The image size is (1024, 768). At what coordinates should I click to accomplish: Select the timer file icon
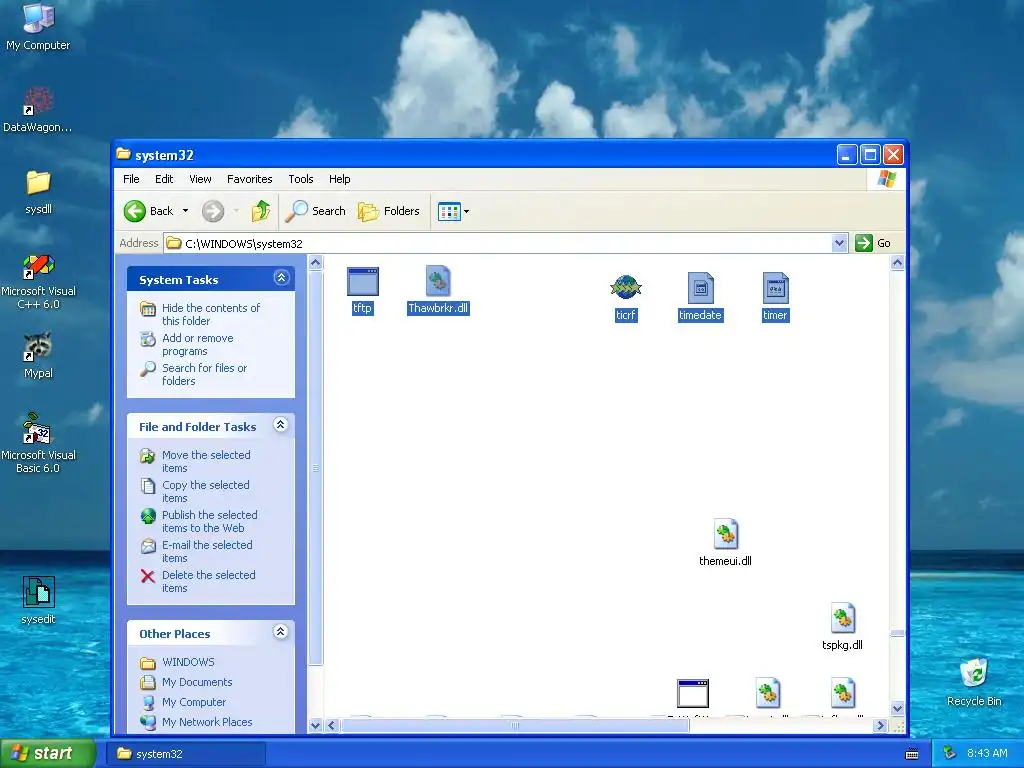pos(775,288)
